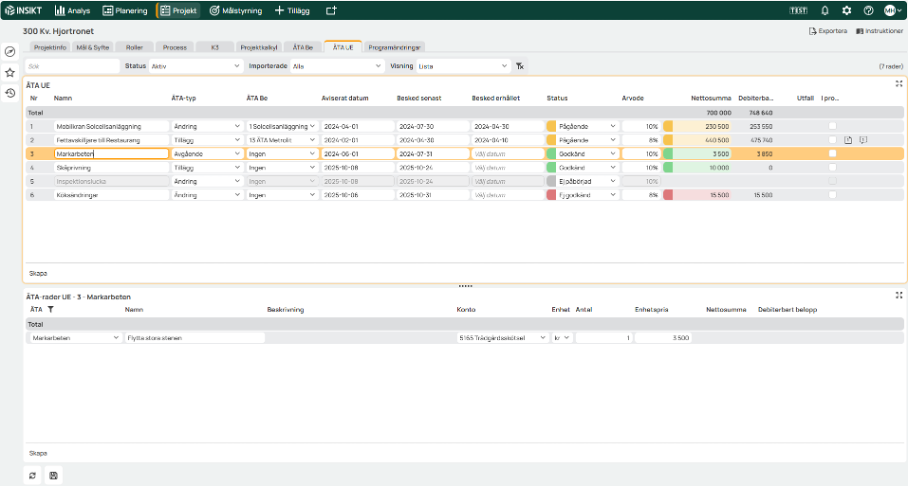Viewport: 908px width, 486px height.
Task: Open the help question mark icon
Action: click(868, 10)
